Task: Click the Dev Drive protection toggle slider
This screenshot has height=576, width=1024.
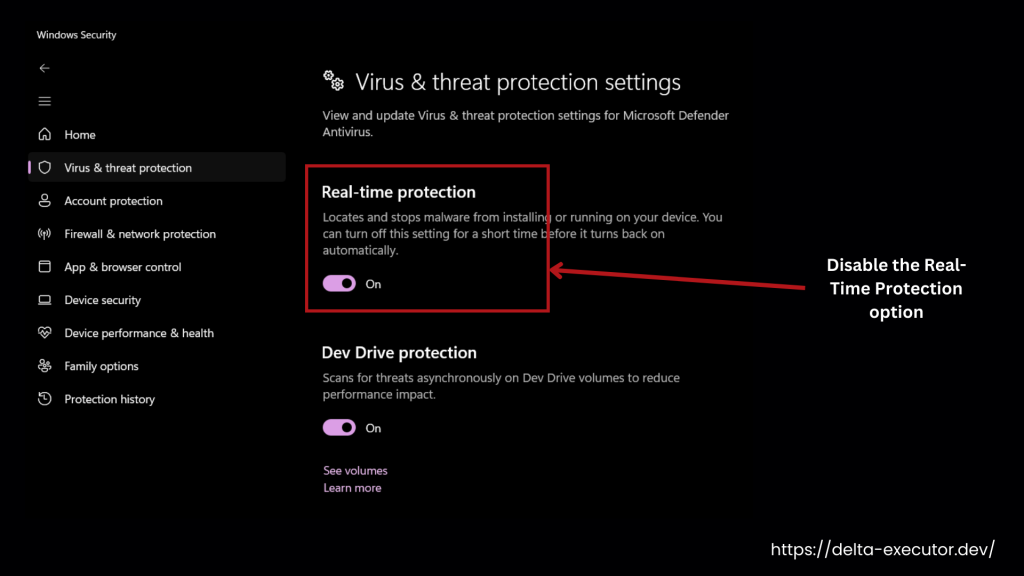Action: 338,427
